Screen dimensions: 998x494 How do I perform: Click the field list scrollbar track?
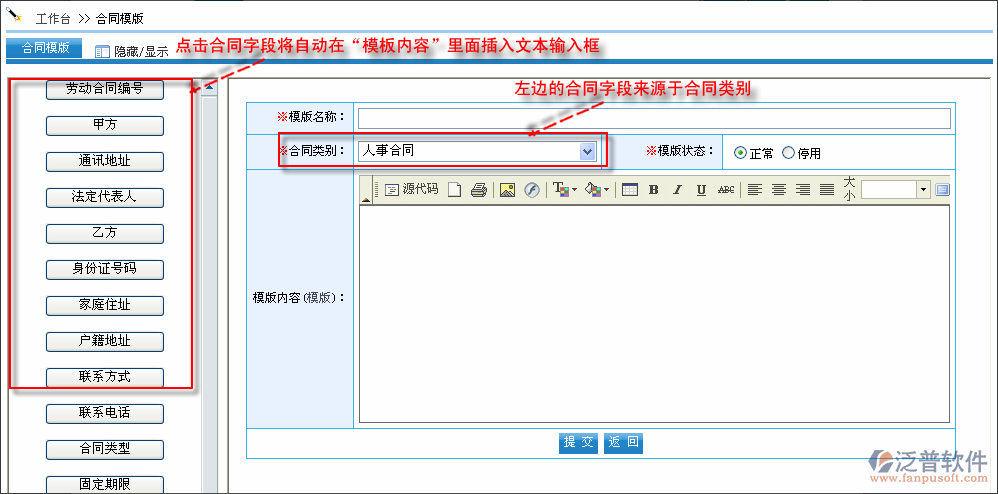click(209, 294)
